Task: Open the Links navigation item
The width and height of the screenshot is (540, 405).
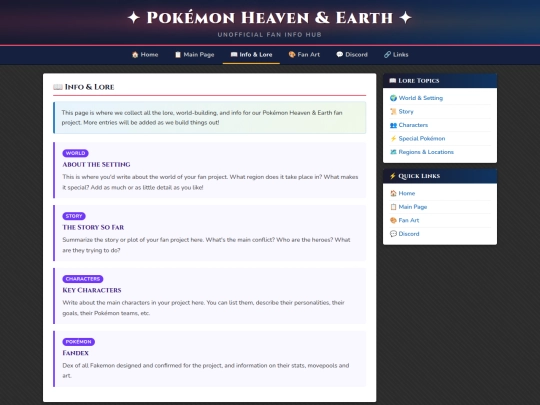Action: click(396, 54)
